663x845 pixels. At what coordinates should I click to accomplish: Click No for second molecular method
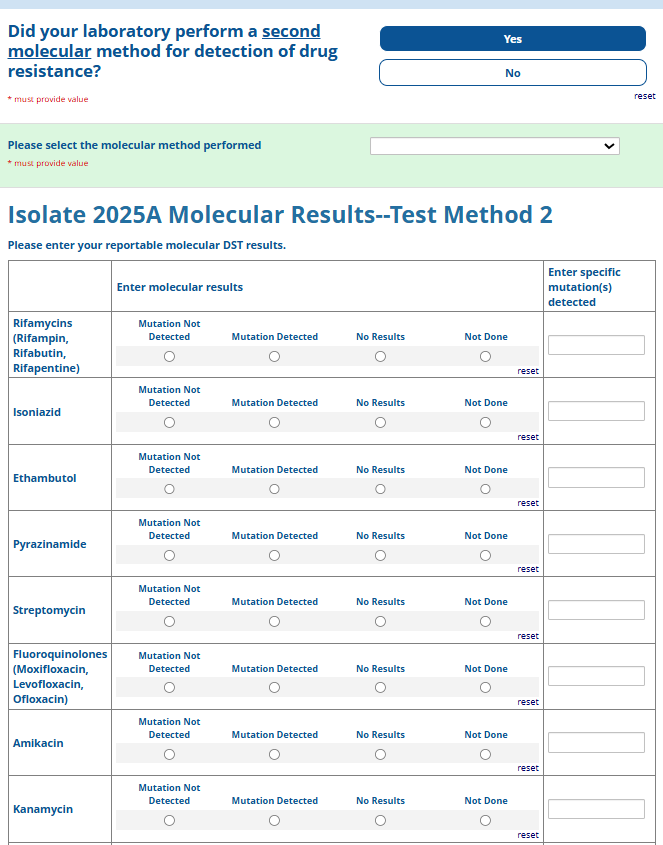pyautogui.click(x=512, y=73)
